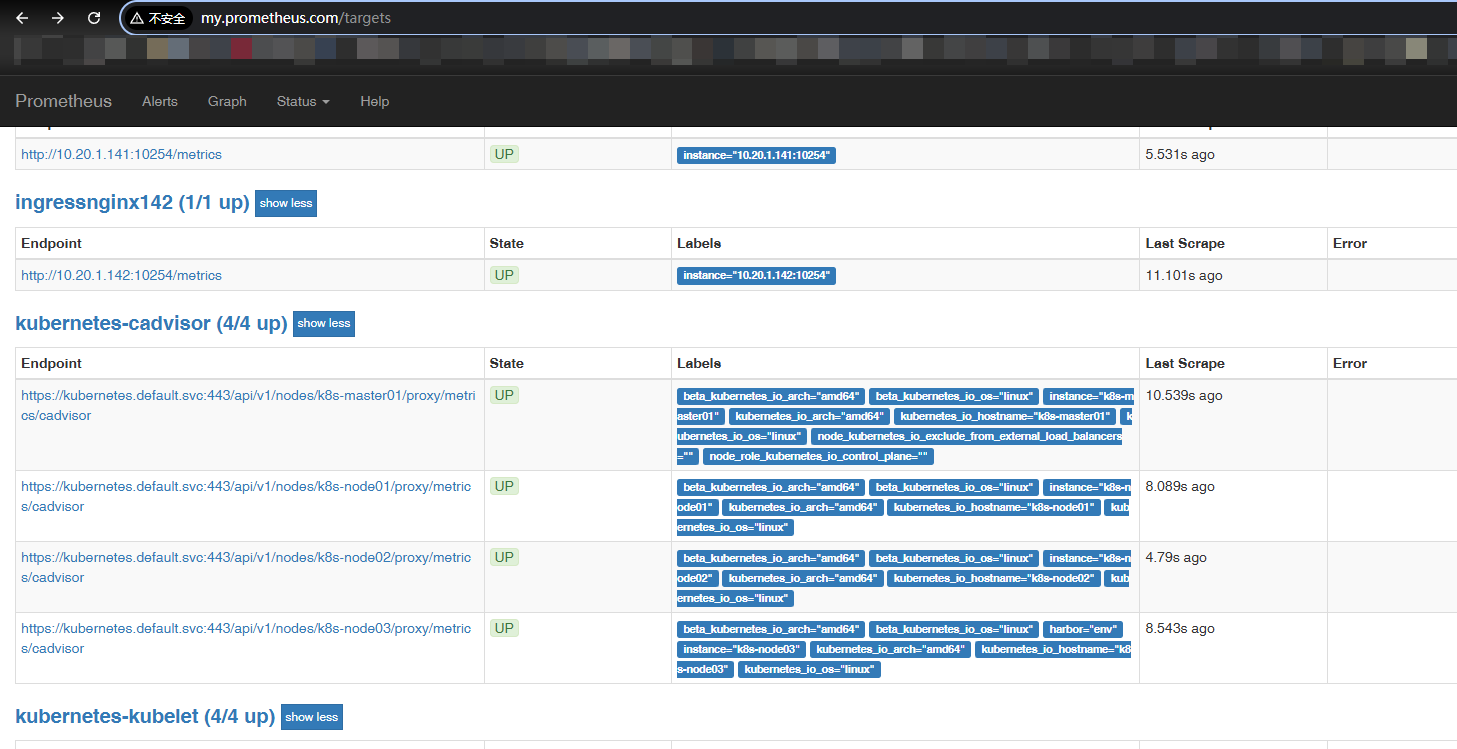Click the ingressnginx142 (1/1 up) heading
Image resolution: width=1457 pixels, height=749 pixels.
point(132,203)
